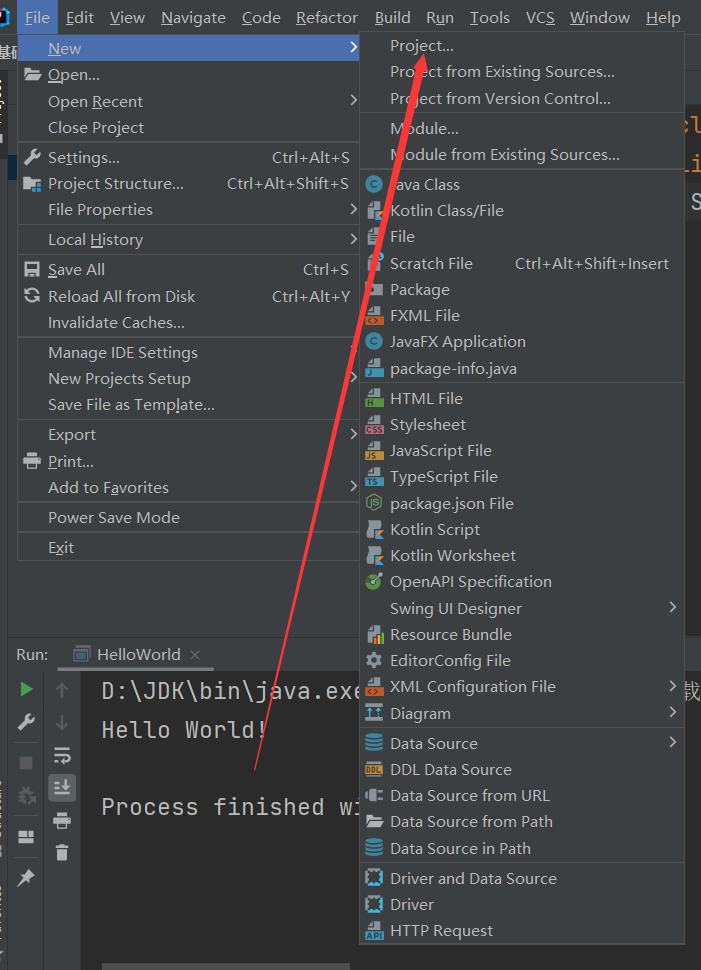Image resolution: width=701 pixels, height=970 pixels.
Task: Create an EditorConfig File
Action: [x=522, y=661]
